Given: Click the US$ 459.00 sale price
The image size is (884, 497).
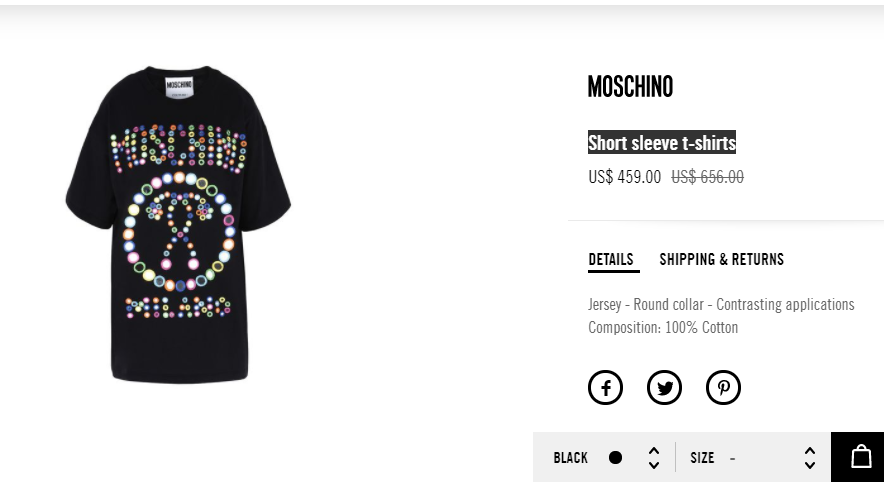Looking at the screenshot, I should (x=624, y=177).
